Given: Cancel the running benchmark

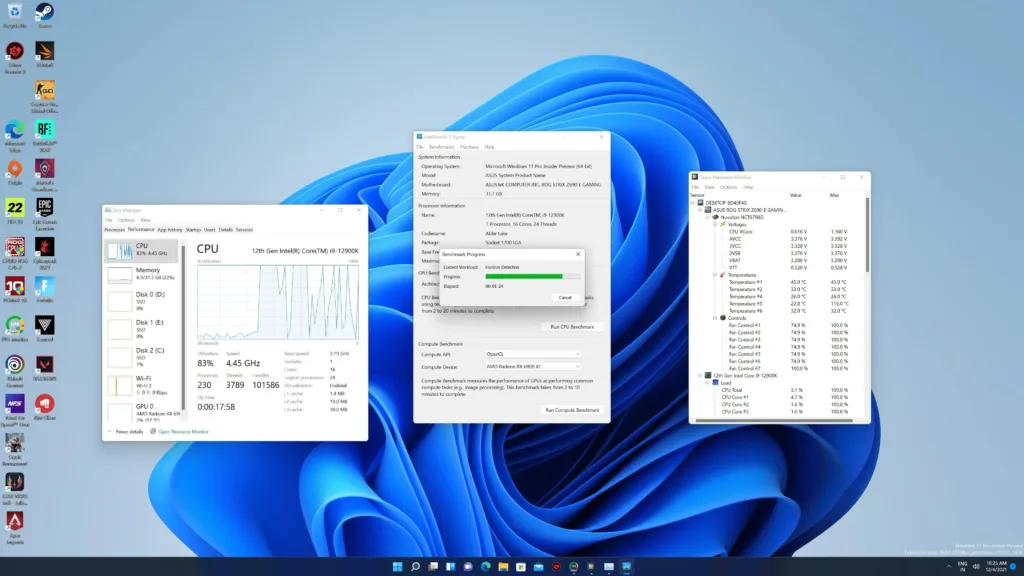Looking at the screenshot, I should tap(565, 298).
